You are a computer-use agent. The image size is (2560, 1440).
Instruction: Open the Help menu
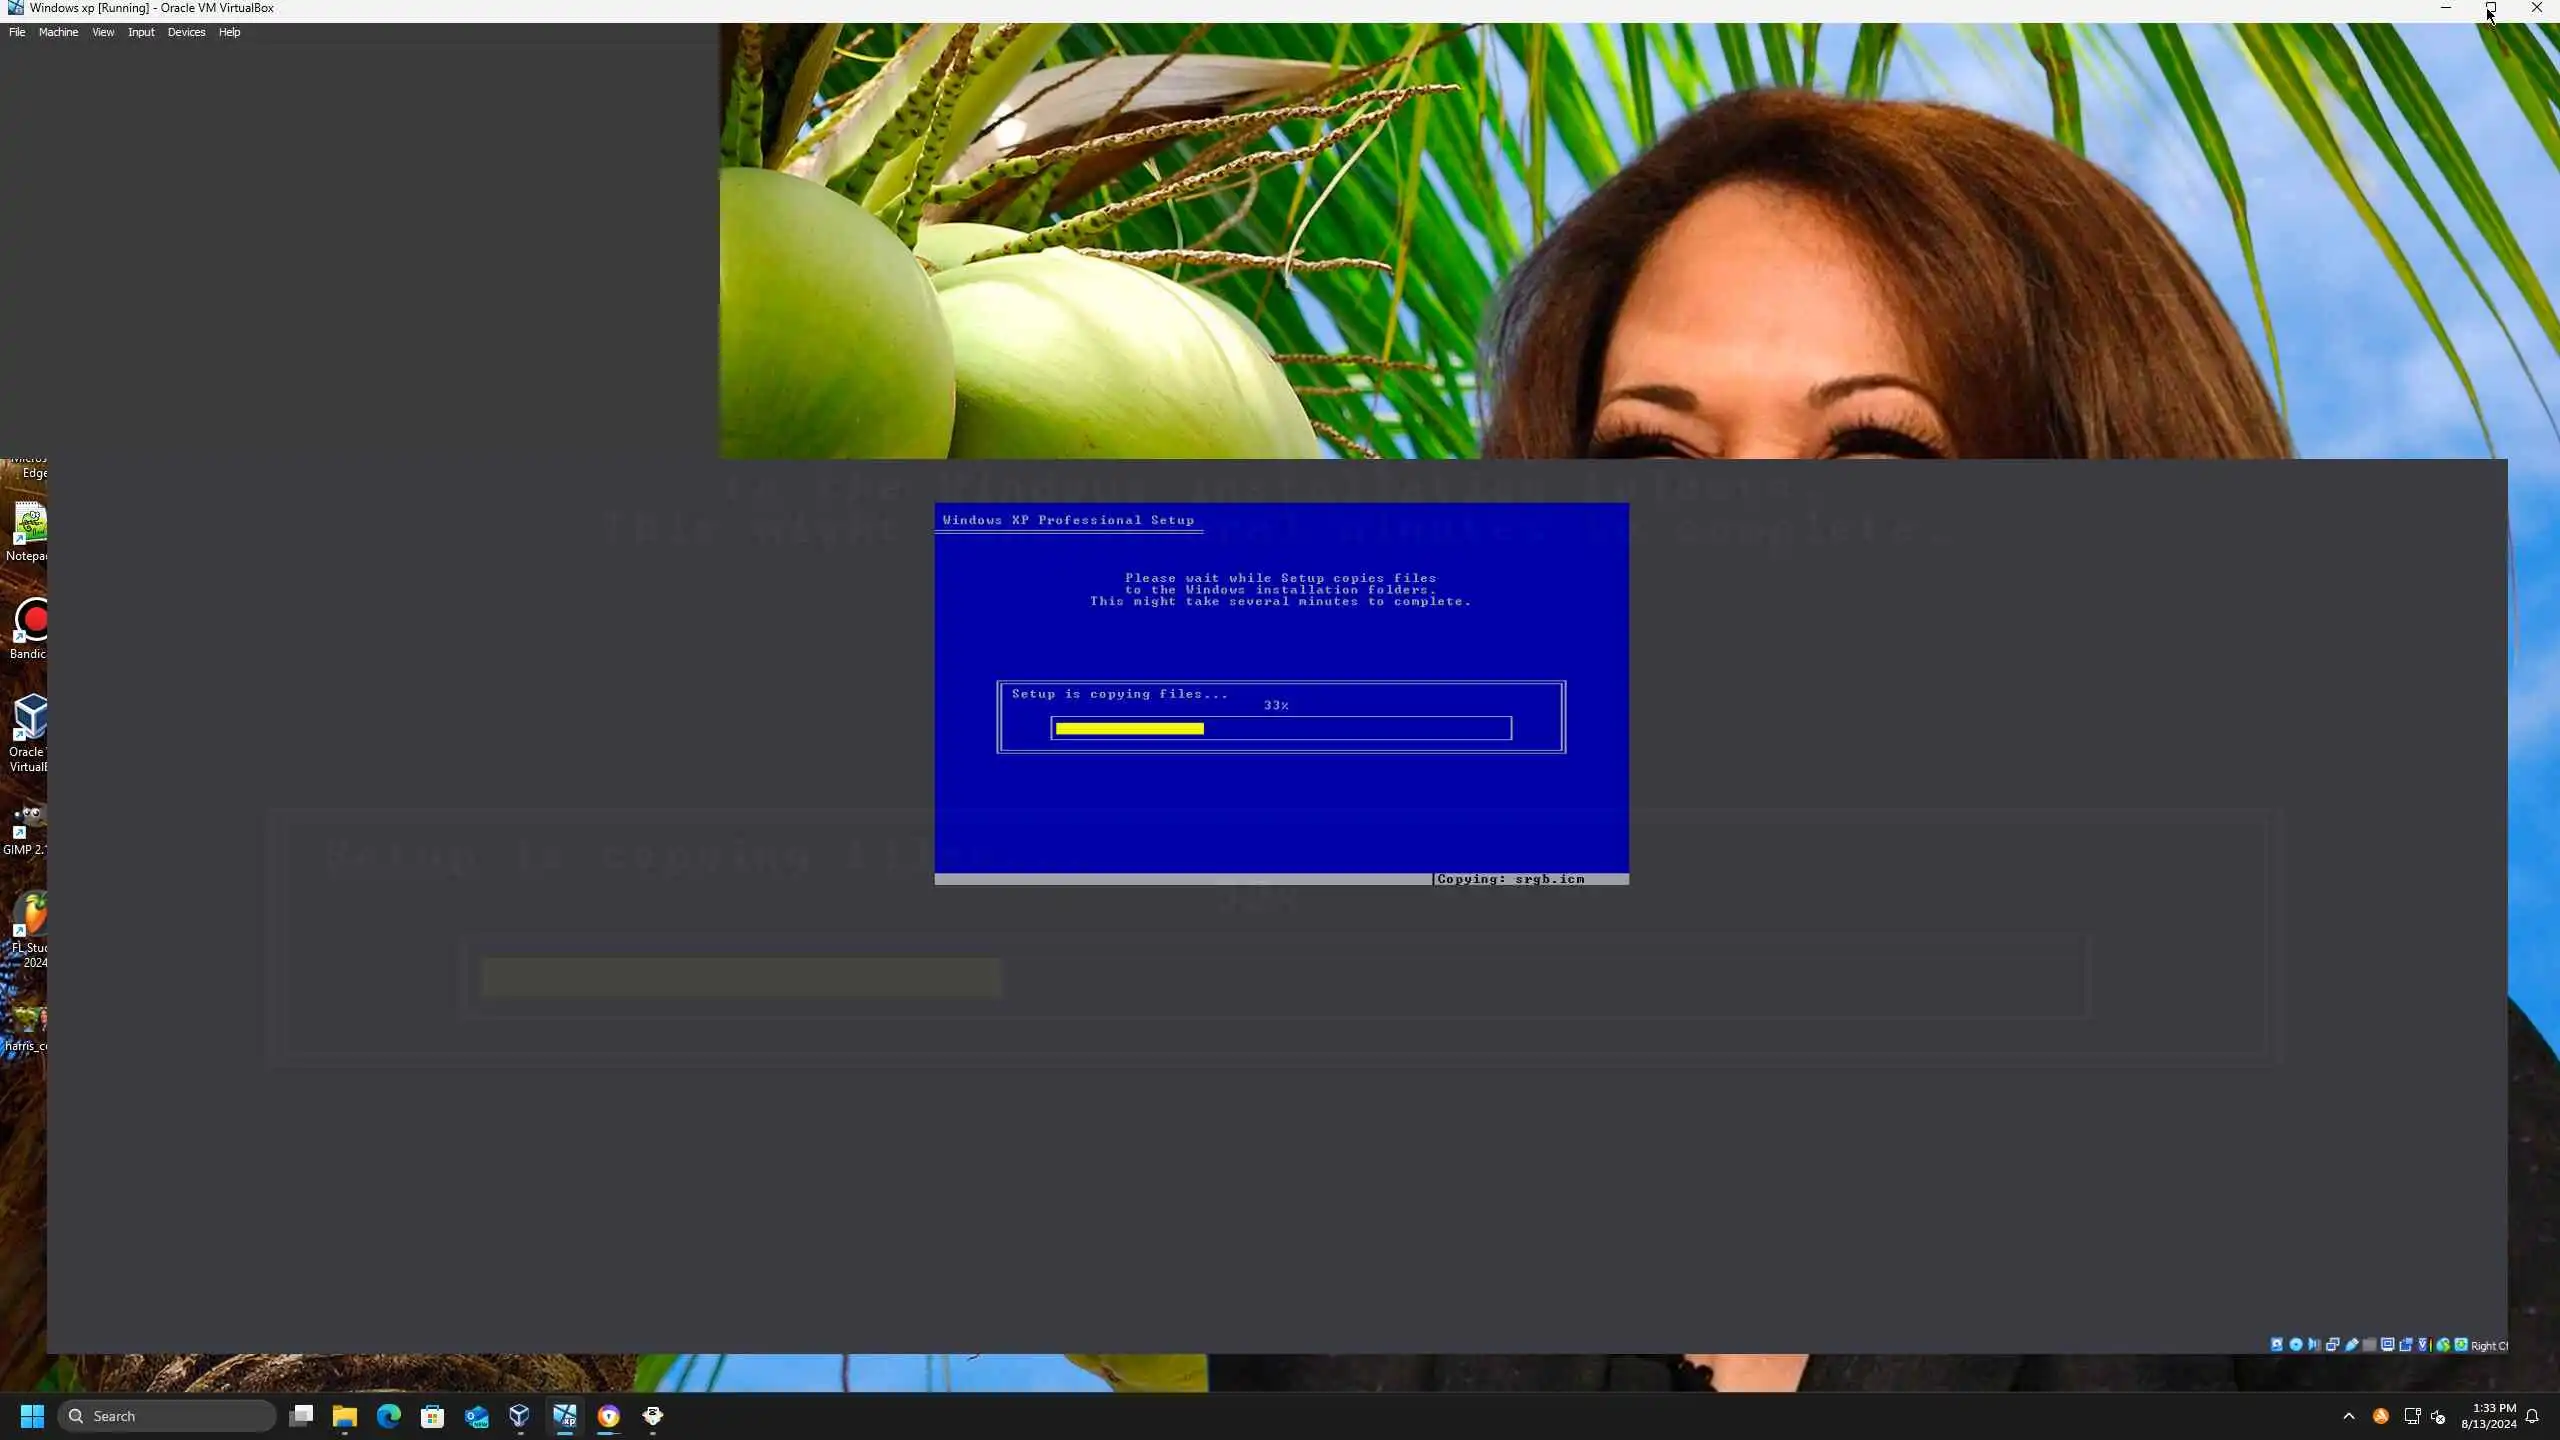229,32
